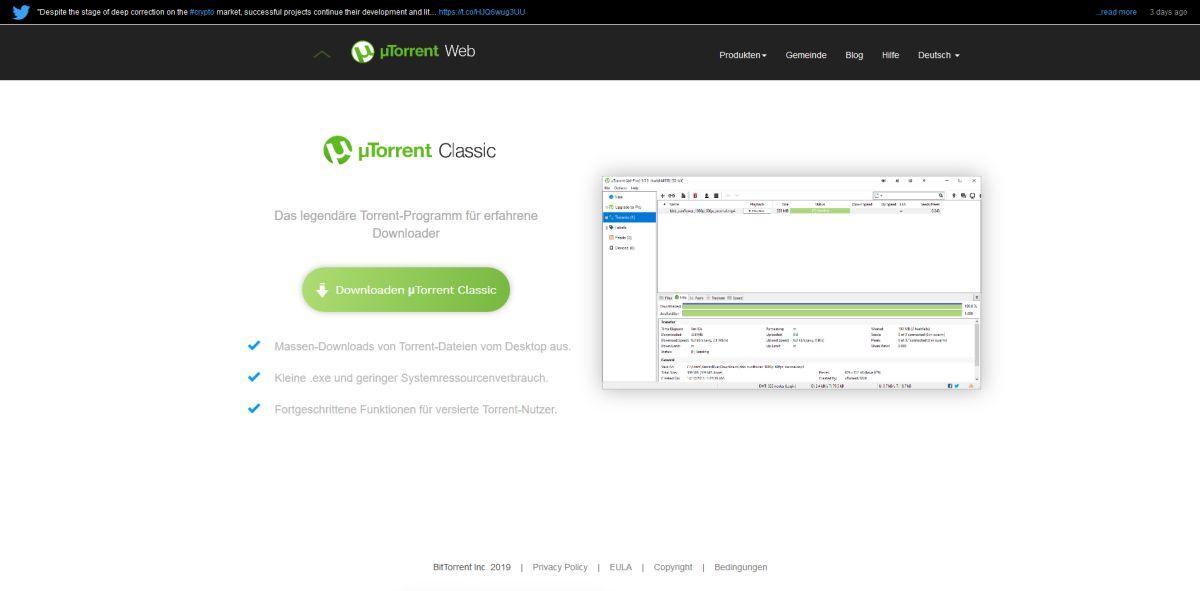1200x591 pixels.
Task: Click the µTorrent Classic logo
Action: (x=409, y=150)
